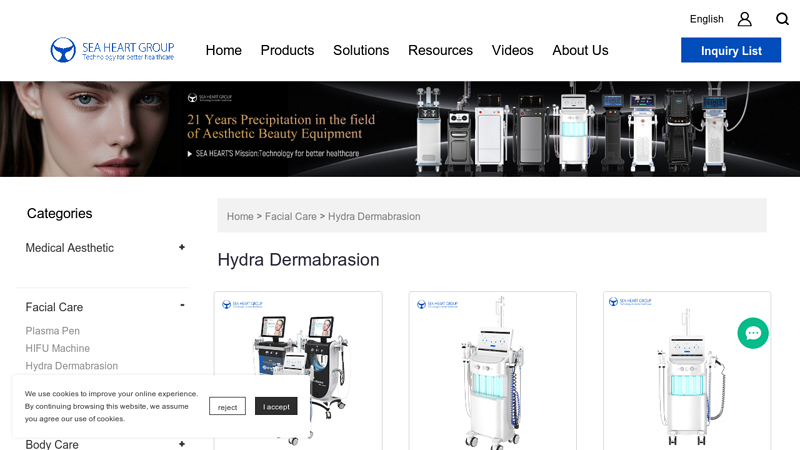The height and width of the screenshot is (450, 800).
Task: Expand the Medical Aesthetic category
Action: coord(182,247)
